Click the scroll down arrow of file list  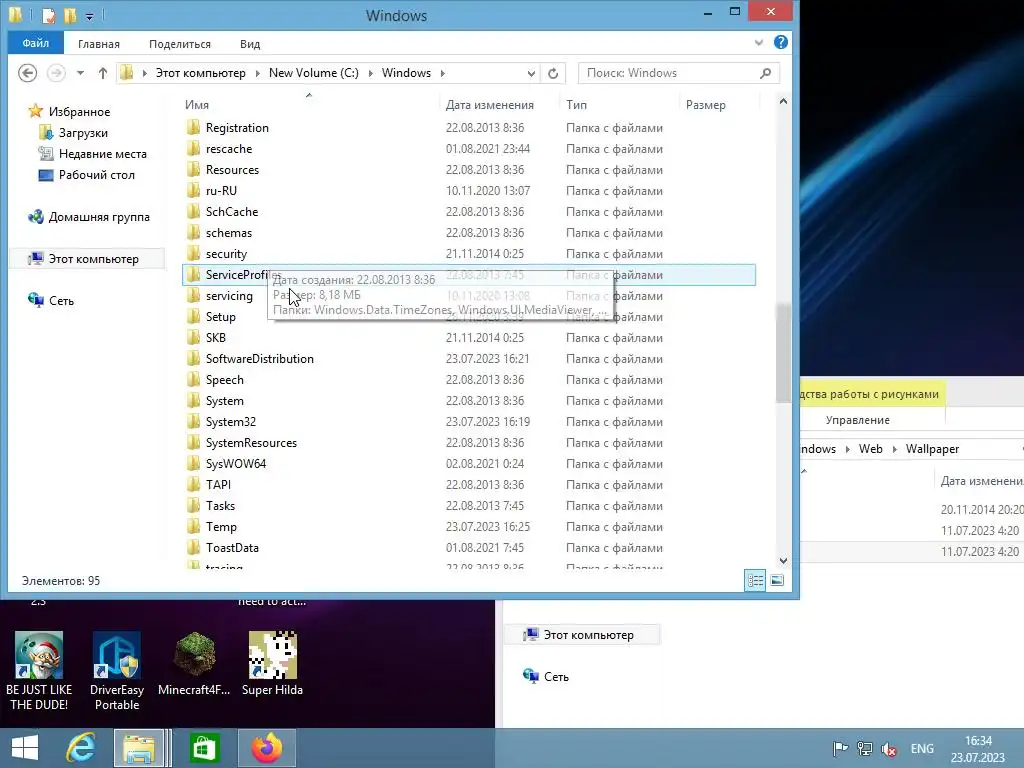(x=783, y=561)
